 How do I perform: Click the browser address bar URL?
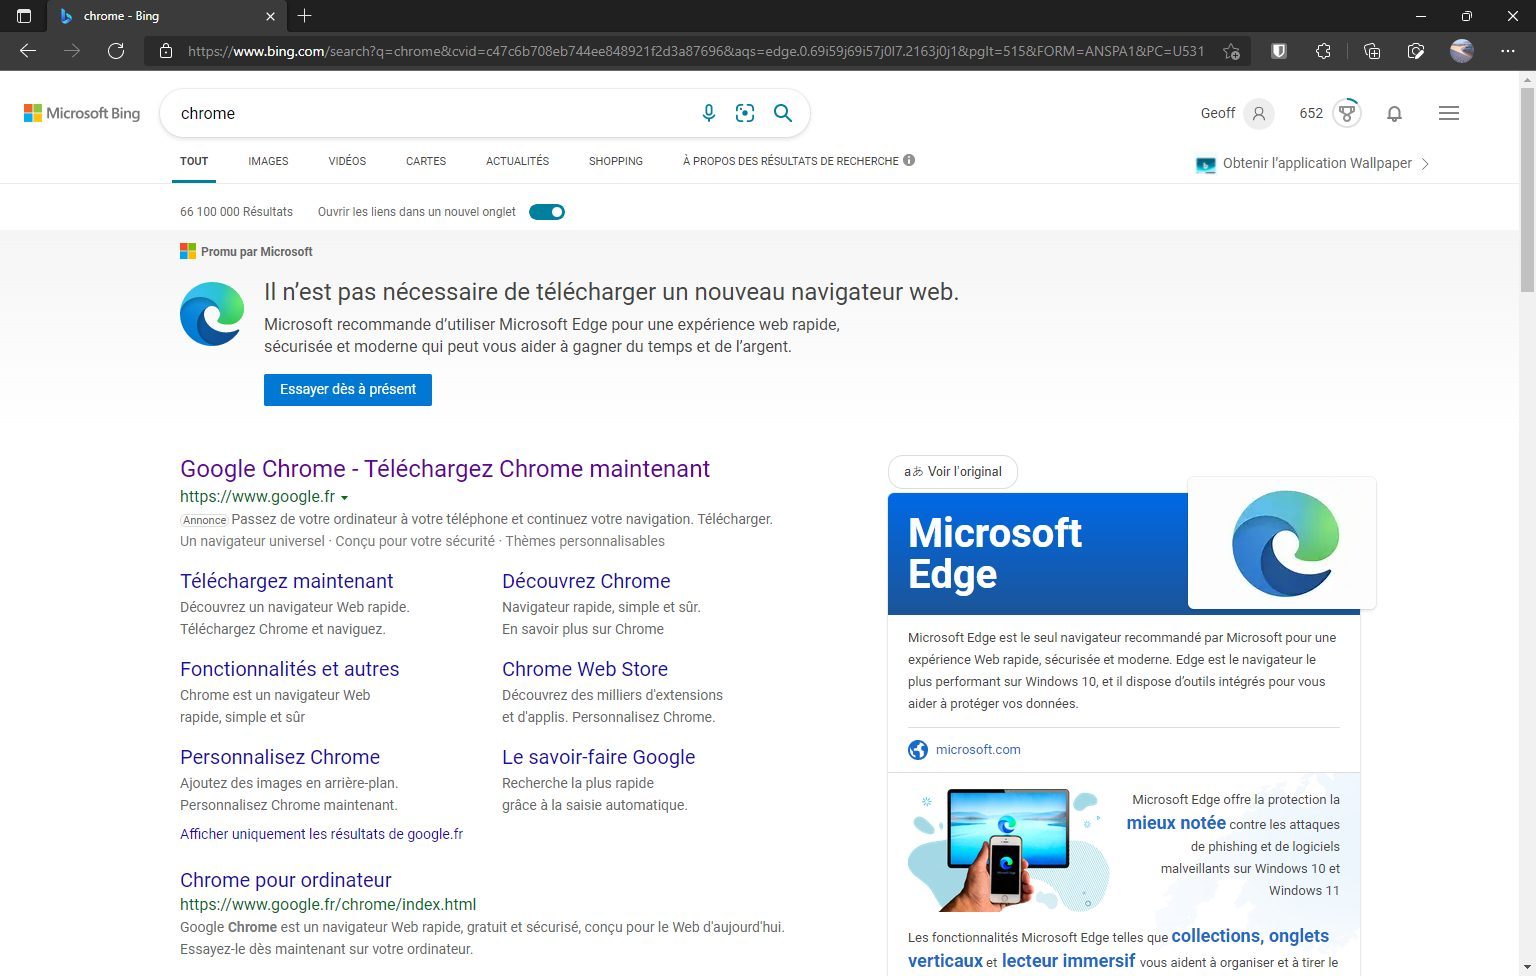[x=696, y=51]
